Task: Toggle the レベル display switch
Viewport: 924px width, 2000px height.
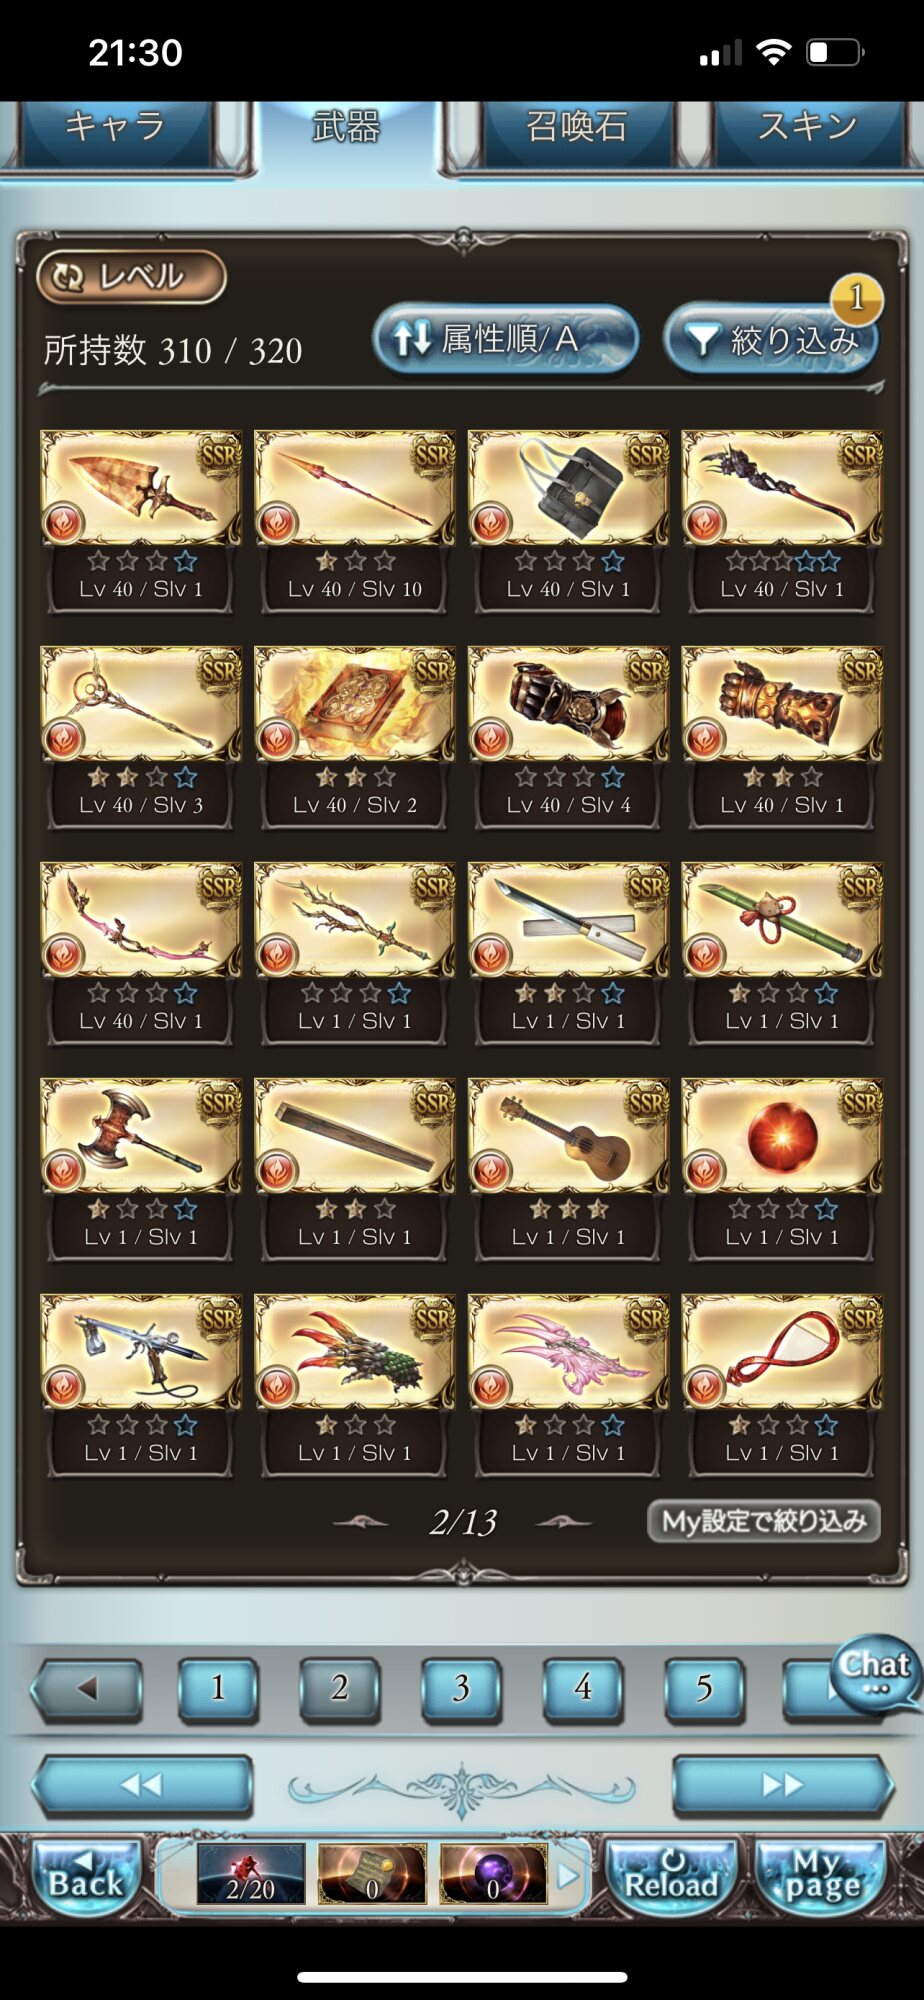Action: [x=131, y=277]
